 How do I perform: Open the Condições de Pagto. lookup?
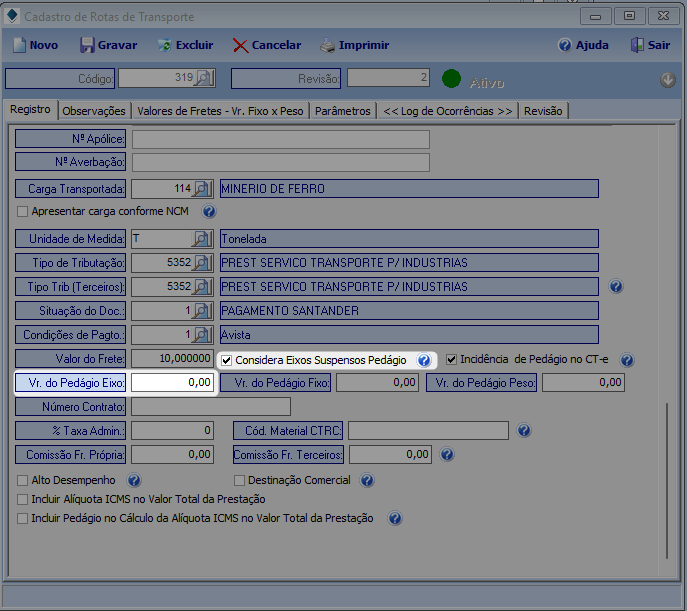203,335
